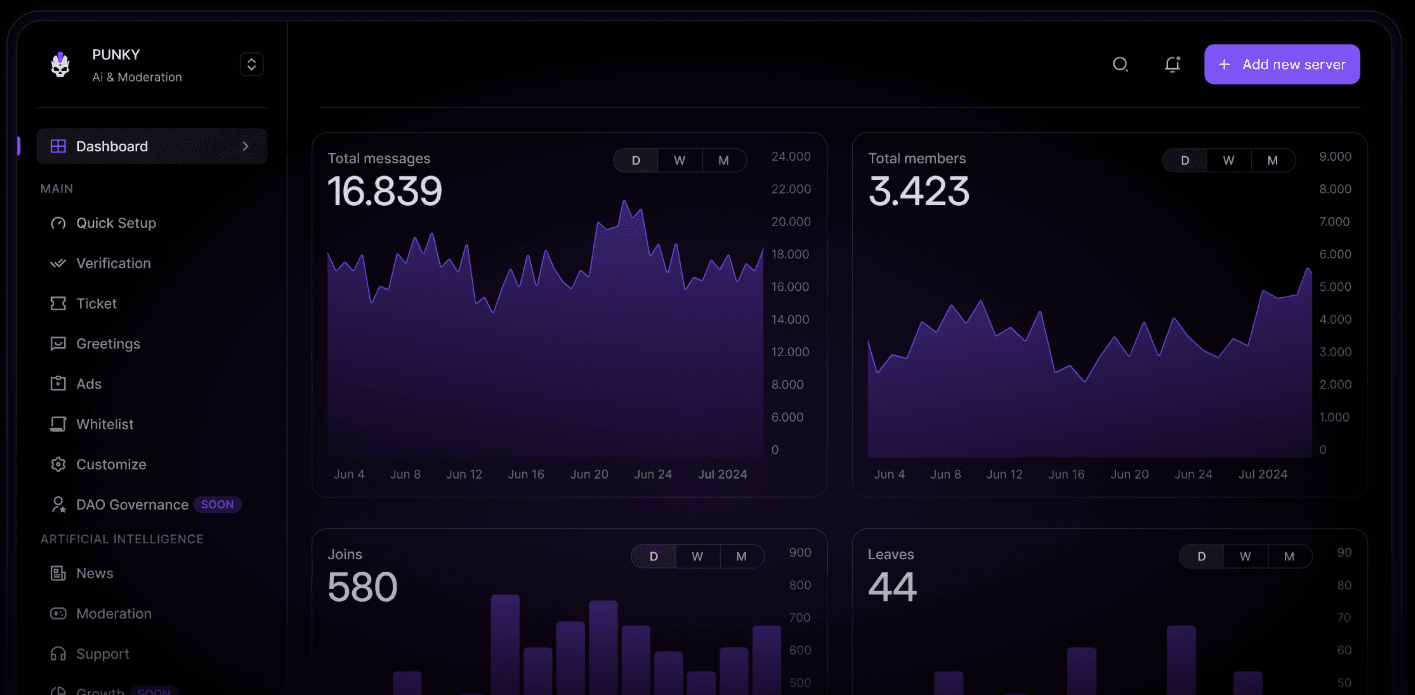This screenshot has height=695, width=1415.
Task: Go to Greetings menu item
Action: pyautogui.click(x=108, y=343)
